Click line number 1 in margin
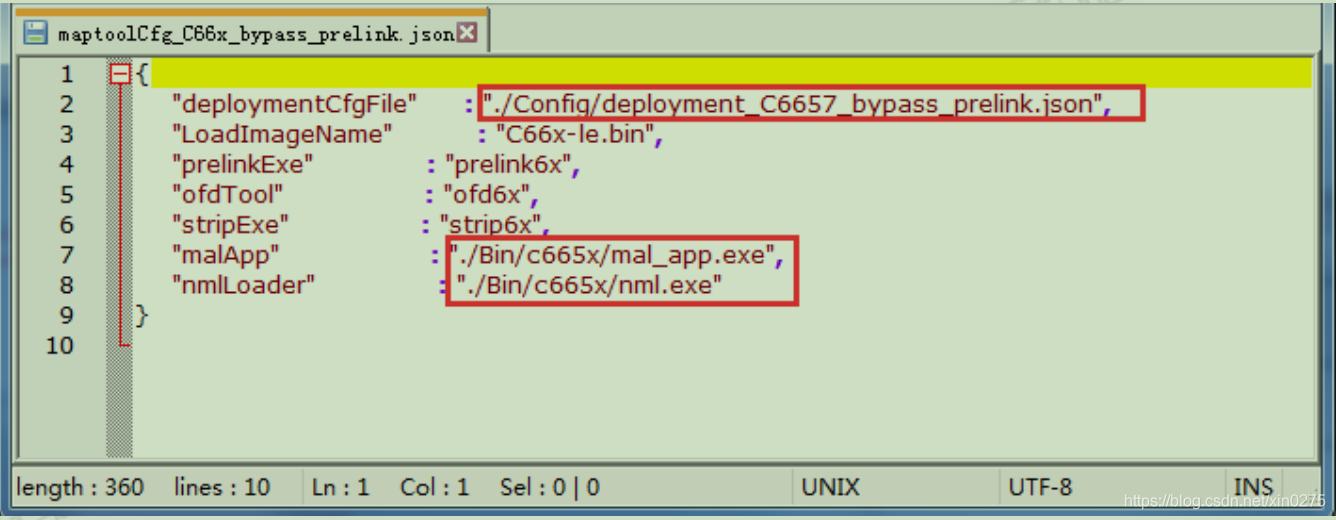This screenshot has height=520, width=1336. [x=66, y=74]
